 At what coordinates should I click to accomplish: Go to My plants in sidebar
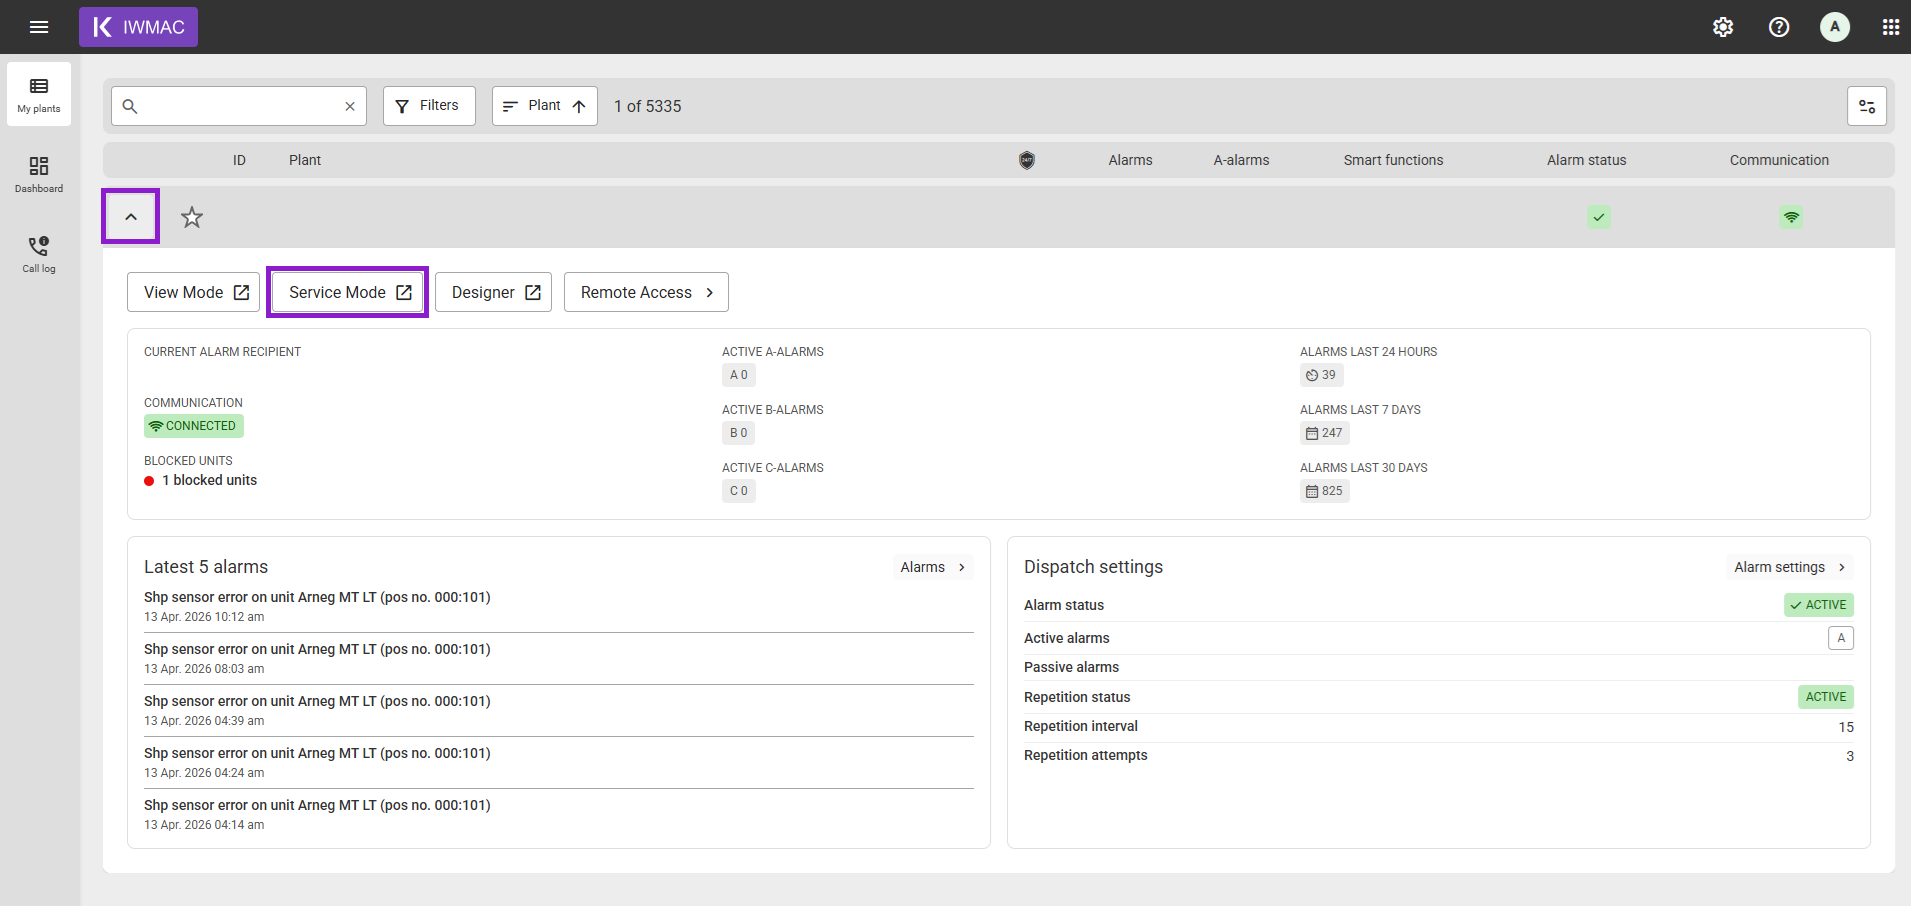pos(39,94)
